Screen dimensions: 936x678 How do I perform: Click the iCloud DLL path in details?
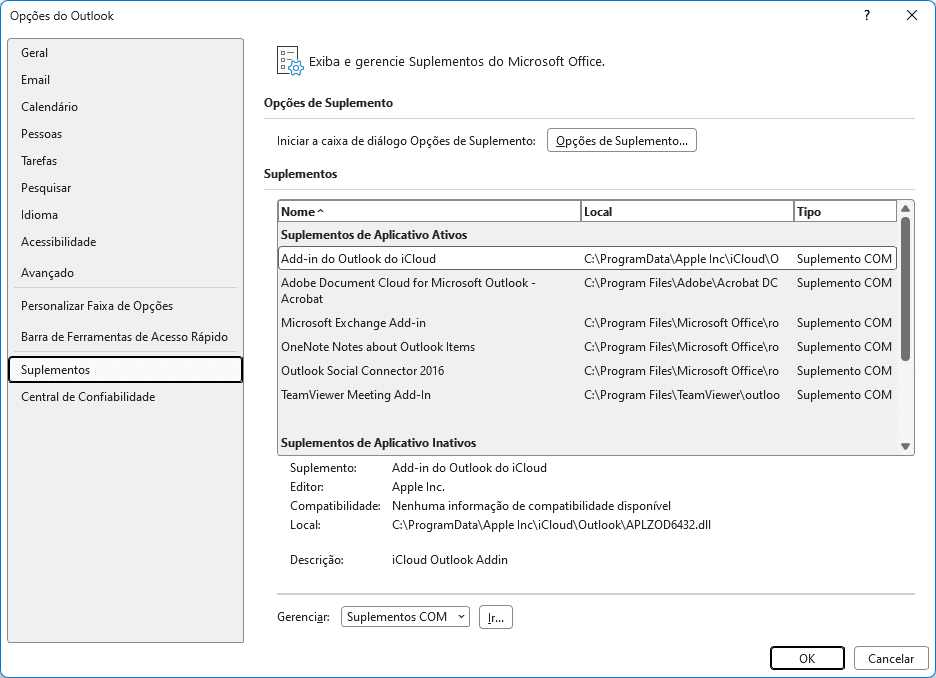pyautogui.click(x=551, y=525)
